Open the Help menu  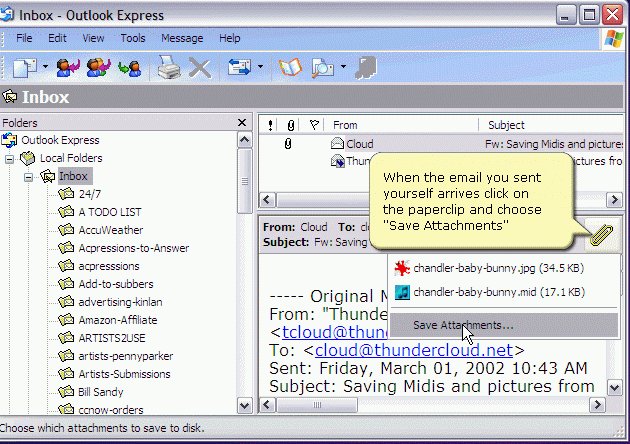point(229,38)
